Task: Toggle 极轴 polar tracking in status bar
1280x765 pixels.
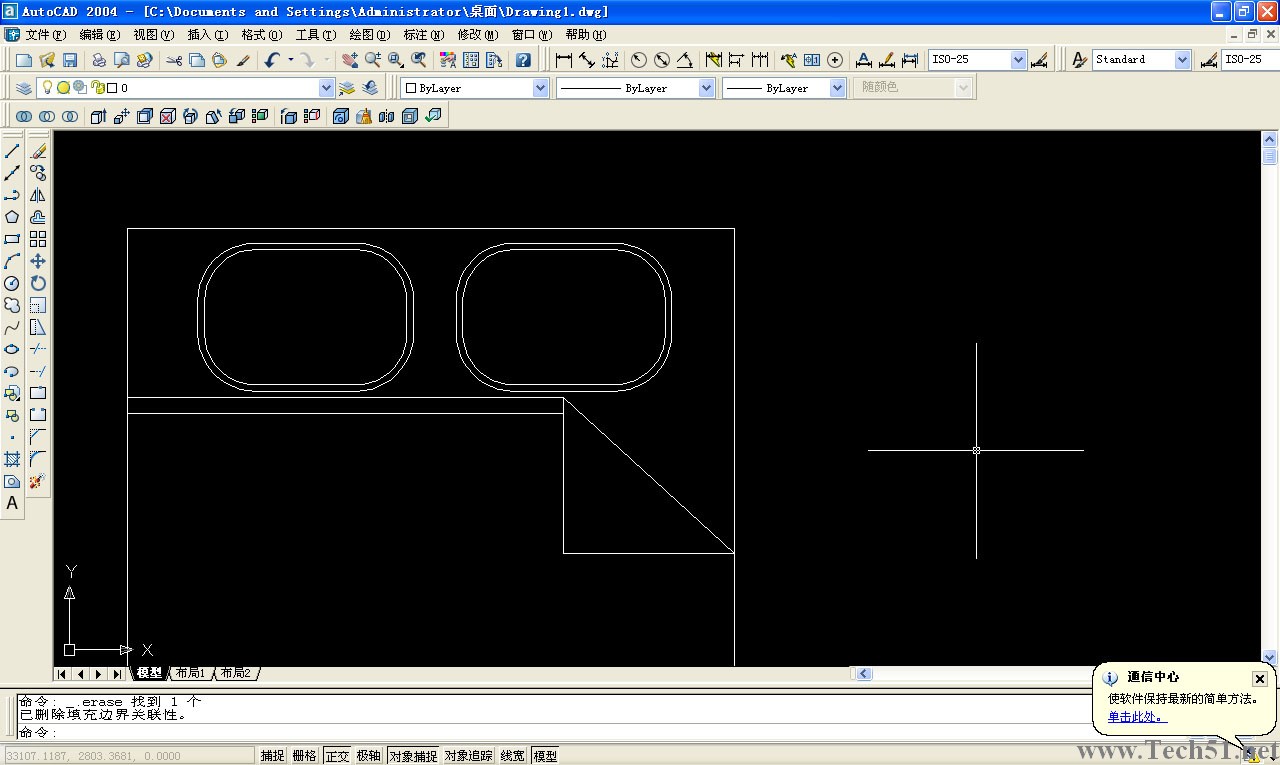Action: (x=369, y=756)
